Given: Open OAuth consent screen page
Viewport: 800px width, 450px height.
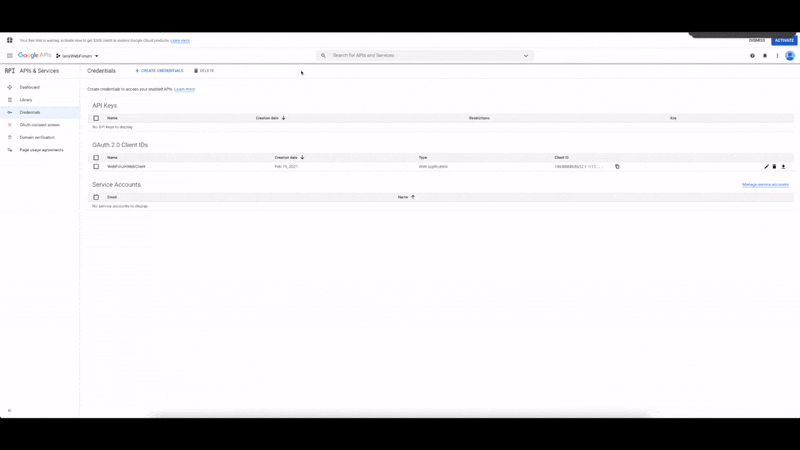Looking at the screenshot, I should tap(40, 125).
